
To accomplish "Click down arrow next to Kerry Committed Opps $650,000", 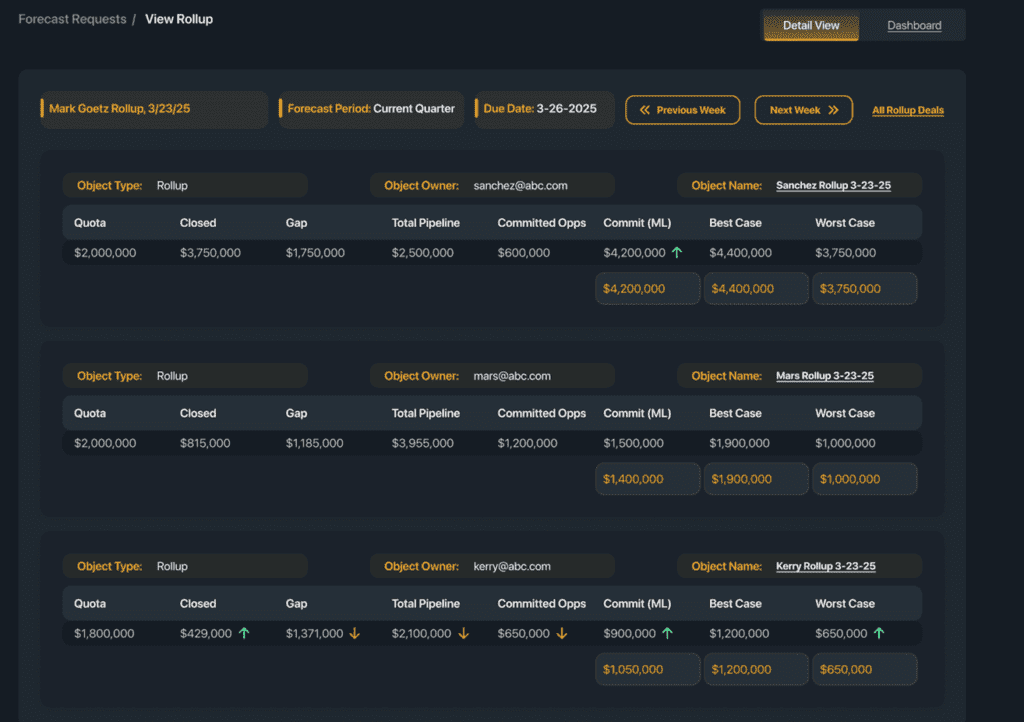I will [x=562, y=633].
